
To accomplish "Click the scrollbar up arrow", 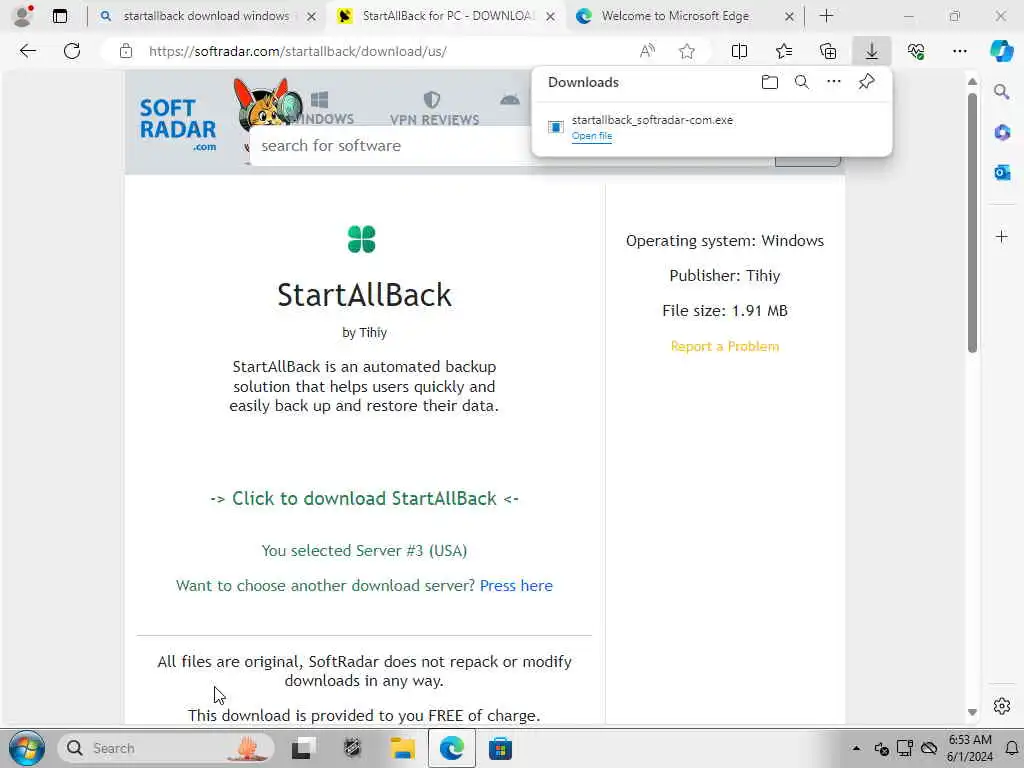I will (x=972, y=82).
